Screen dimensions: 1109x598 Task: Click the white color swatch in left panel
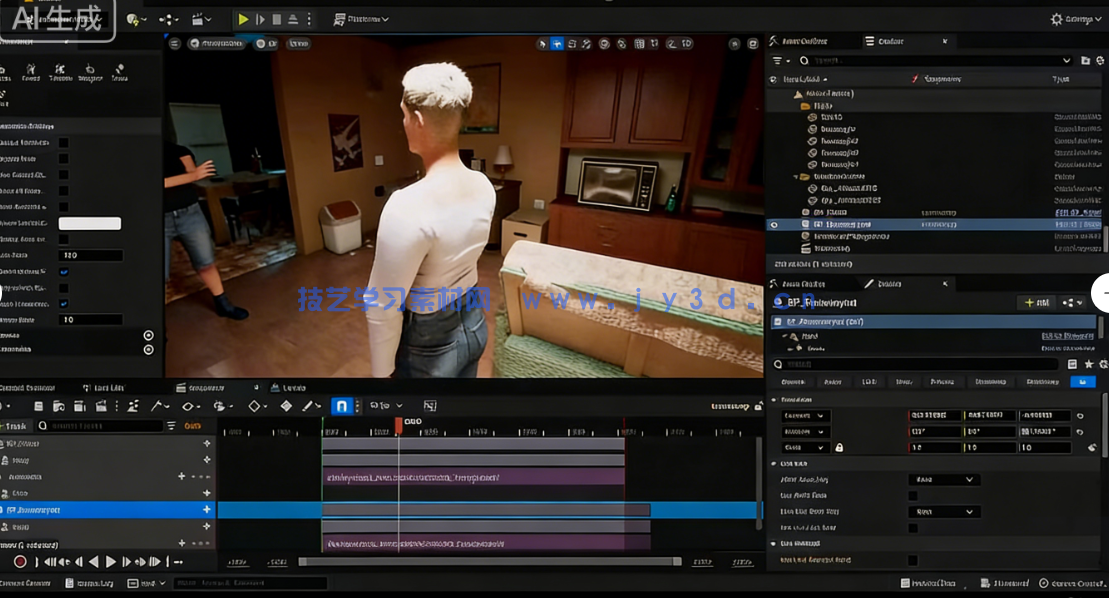[89, 223]
